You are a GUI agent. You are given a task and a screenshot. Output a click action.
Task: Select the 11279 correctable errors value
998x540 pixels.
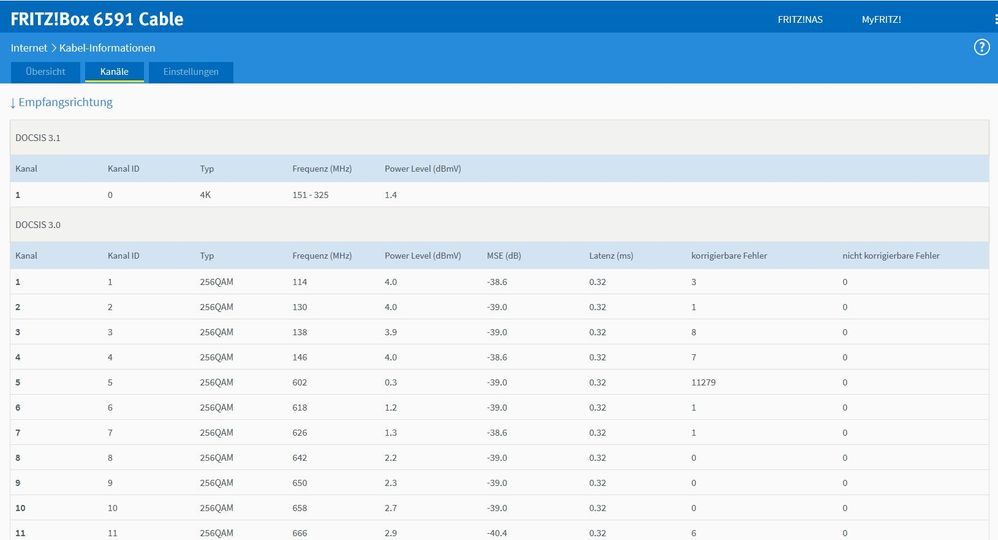point(704,382)
